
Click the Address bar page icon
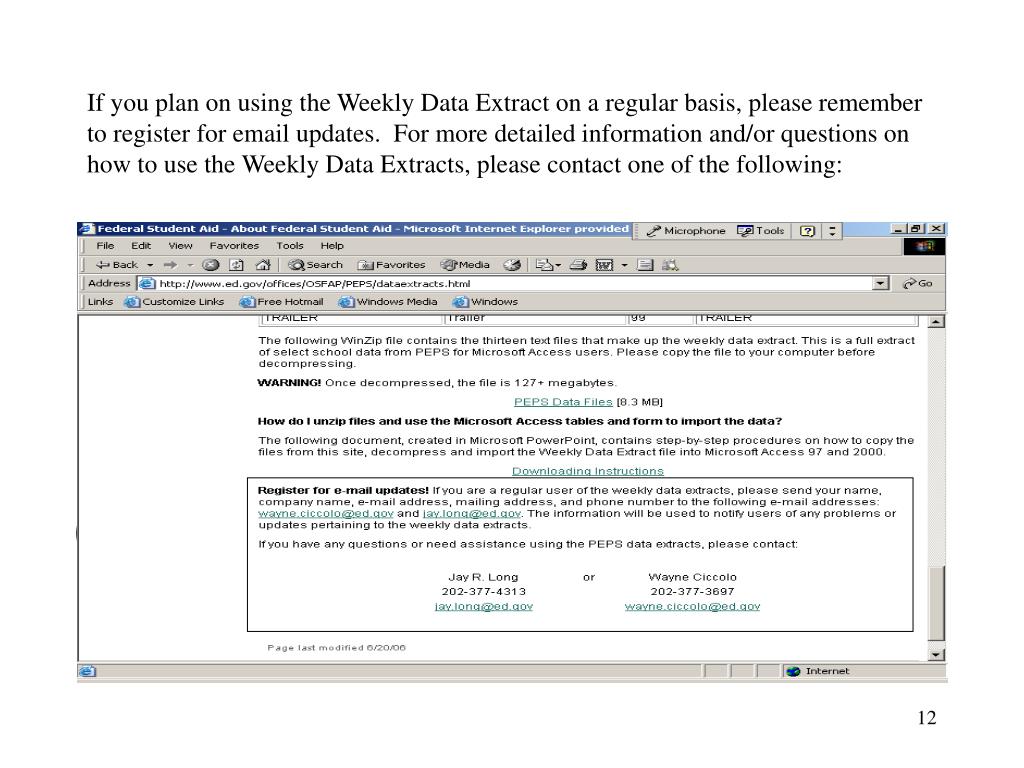[x=147, y=284]
